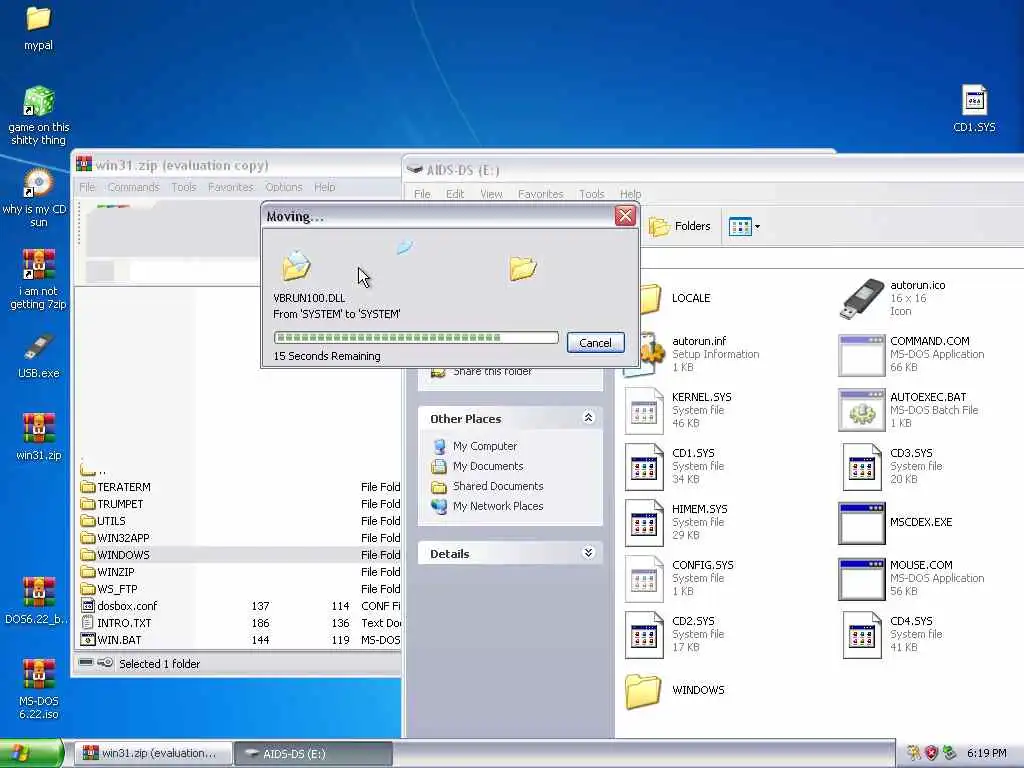Open Edit menu in AIDS-DS window
The image size is (1024, 768).
pos(455,194)
